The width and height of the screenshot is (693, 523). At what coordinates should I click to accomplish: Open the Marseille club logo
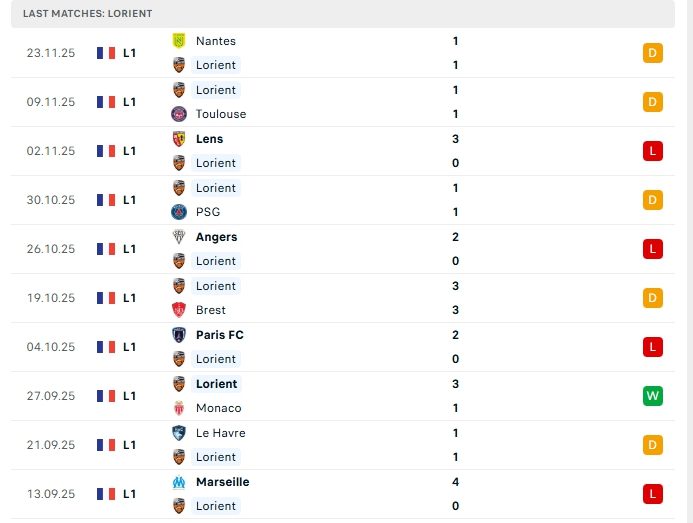179,482
